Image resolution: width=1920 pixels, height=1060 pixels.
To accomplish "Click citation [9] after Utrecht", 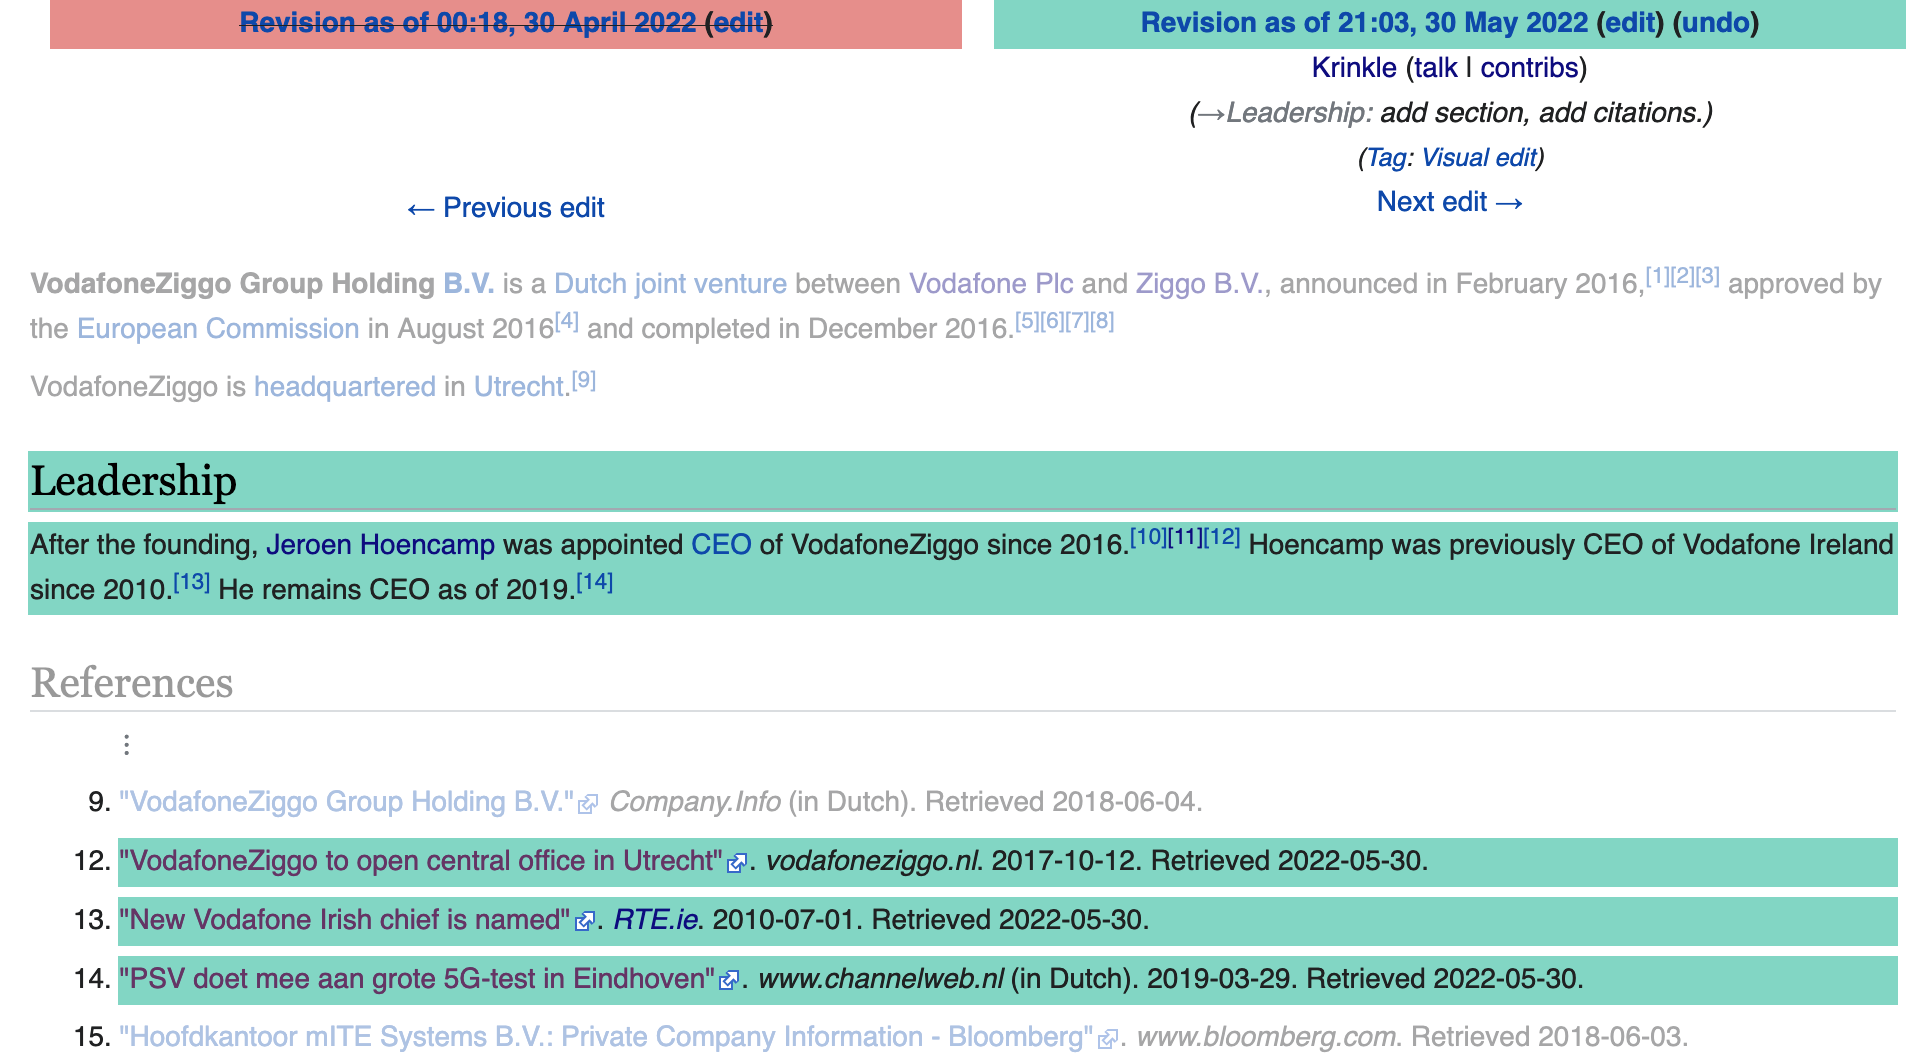I will (x=584, y=380).
